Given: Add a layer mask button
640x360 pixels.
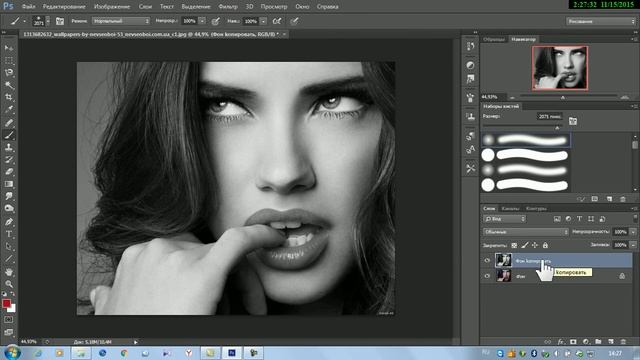Looking at the screenshot, I should (x=573, y=342).
